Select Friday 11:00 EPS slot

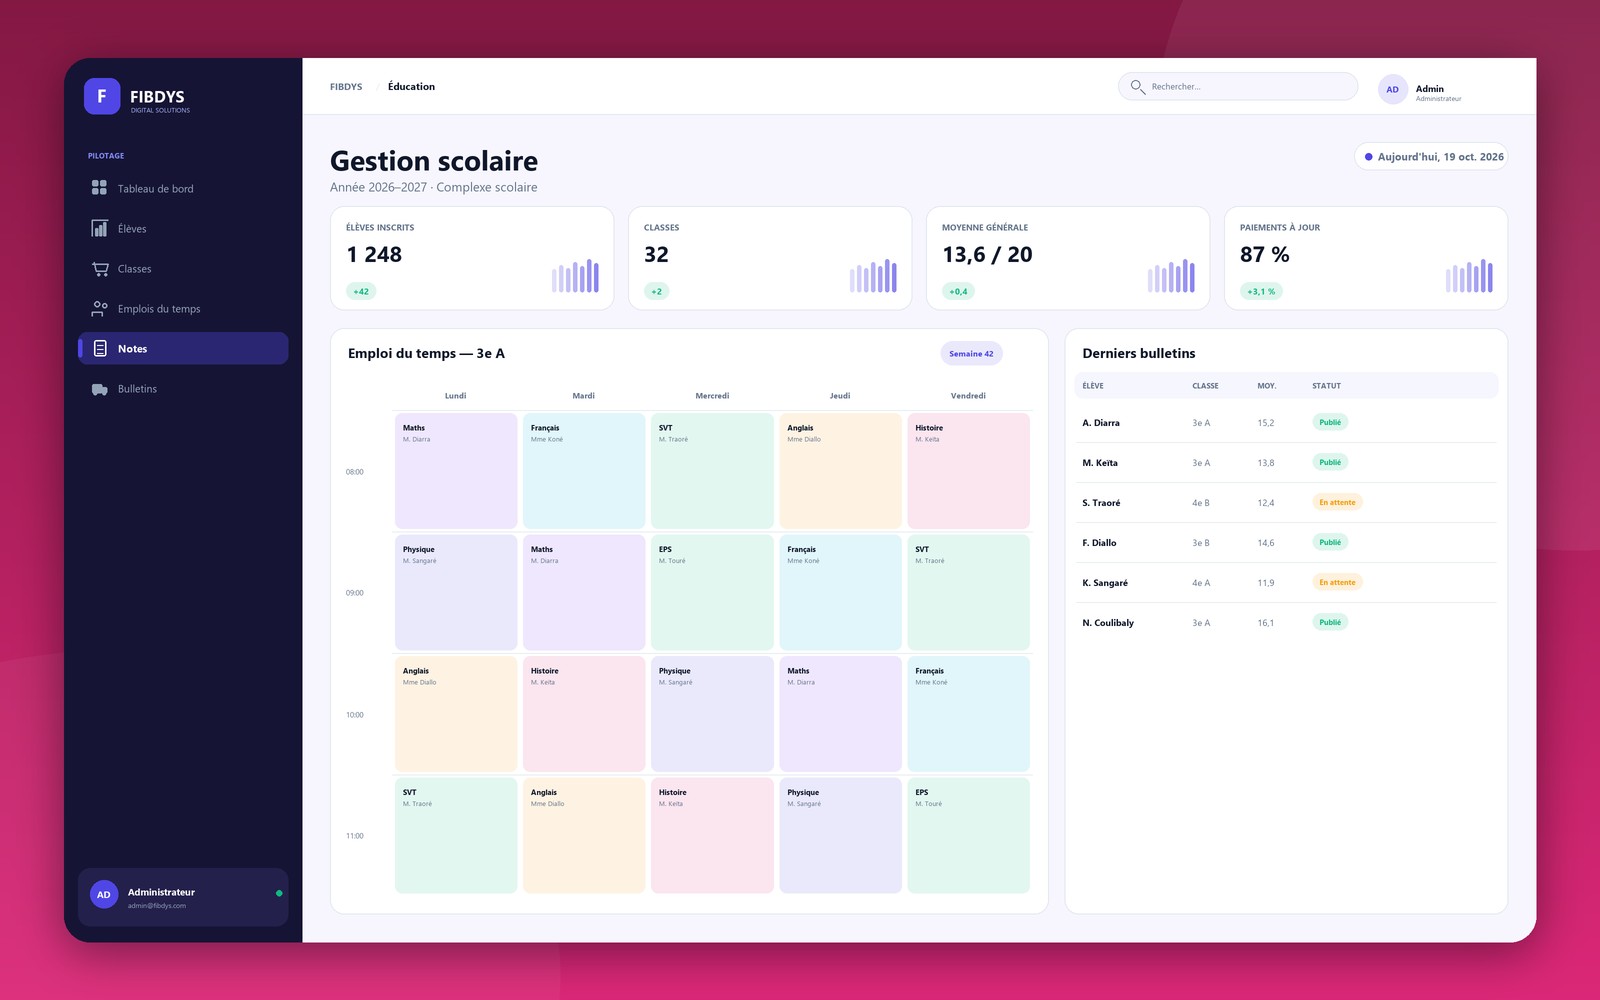pos(968,835)
